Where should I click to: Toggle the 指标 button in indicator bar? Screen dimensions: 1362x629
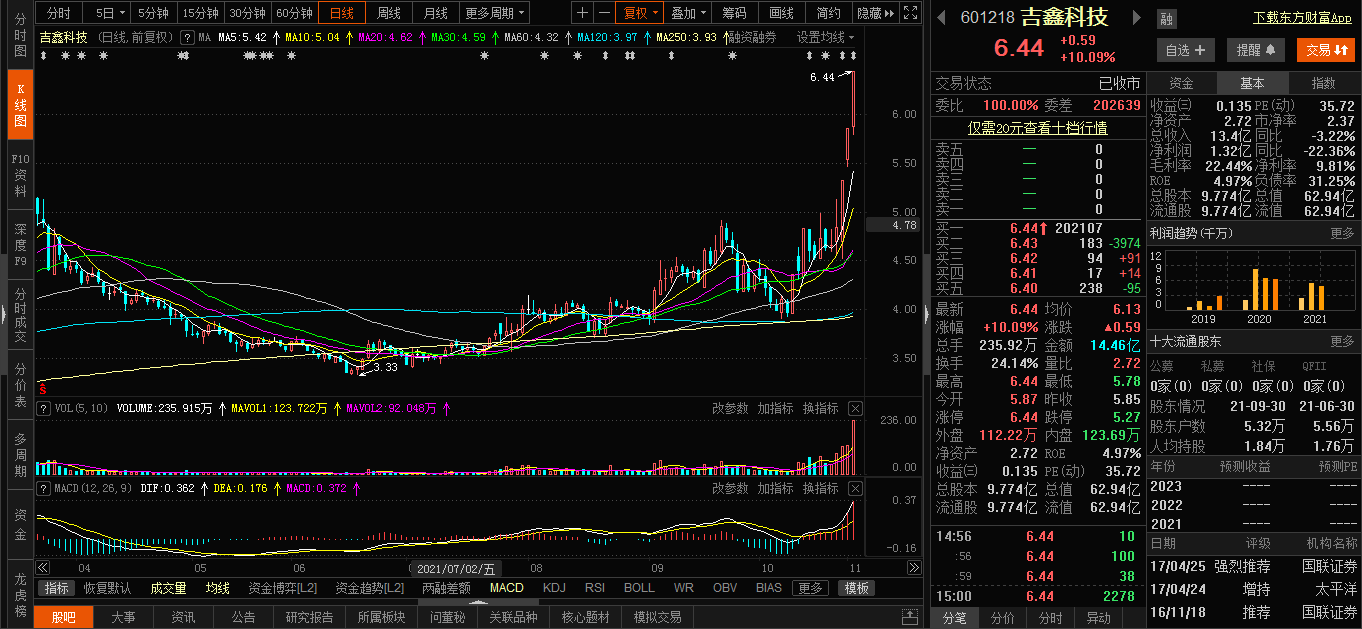57,588
